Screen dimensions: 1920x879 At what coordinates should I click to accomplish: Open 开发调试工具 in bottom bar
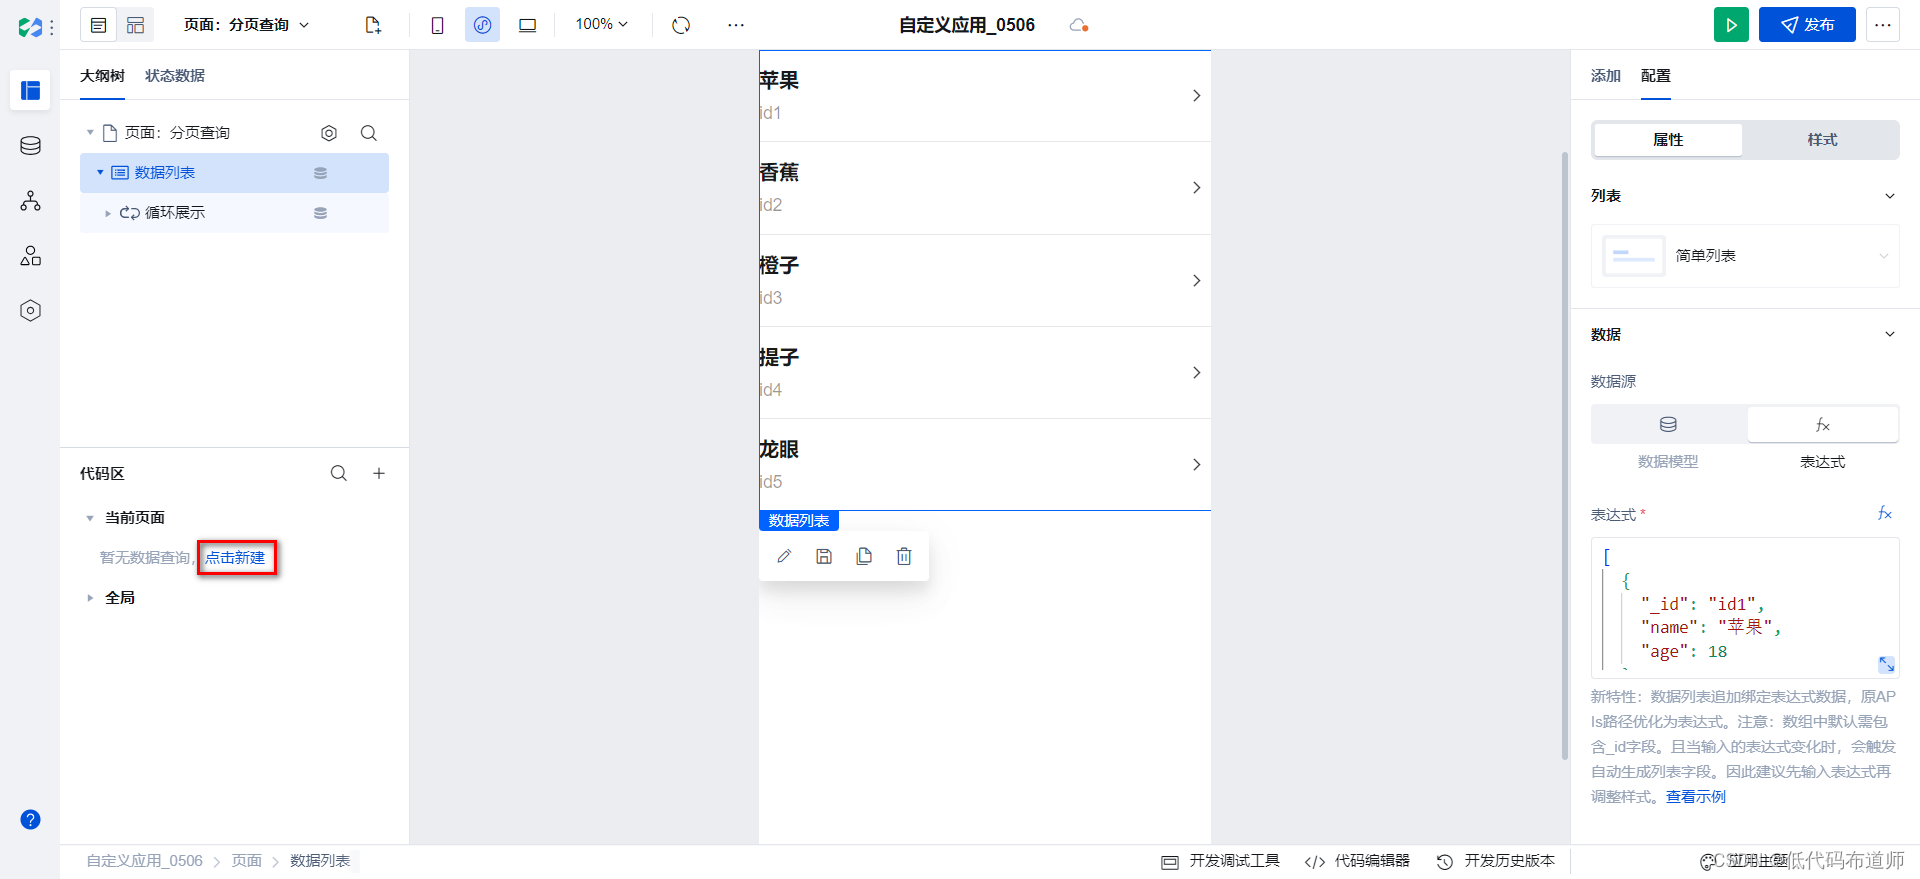[1221, 861]
